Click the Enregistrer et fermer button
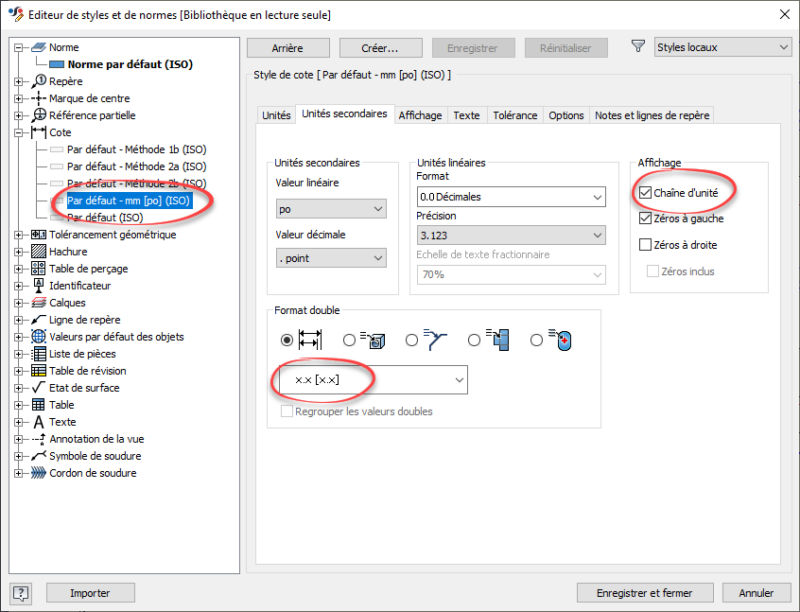 646,593
